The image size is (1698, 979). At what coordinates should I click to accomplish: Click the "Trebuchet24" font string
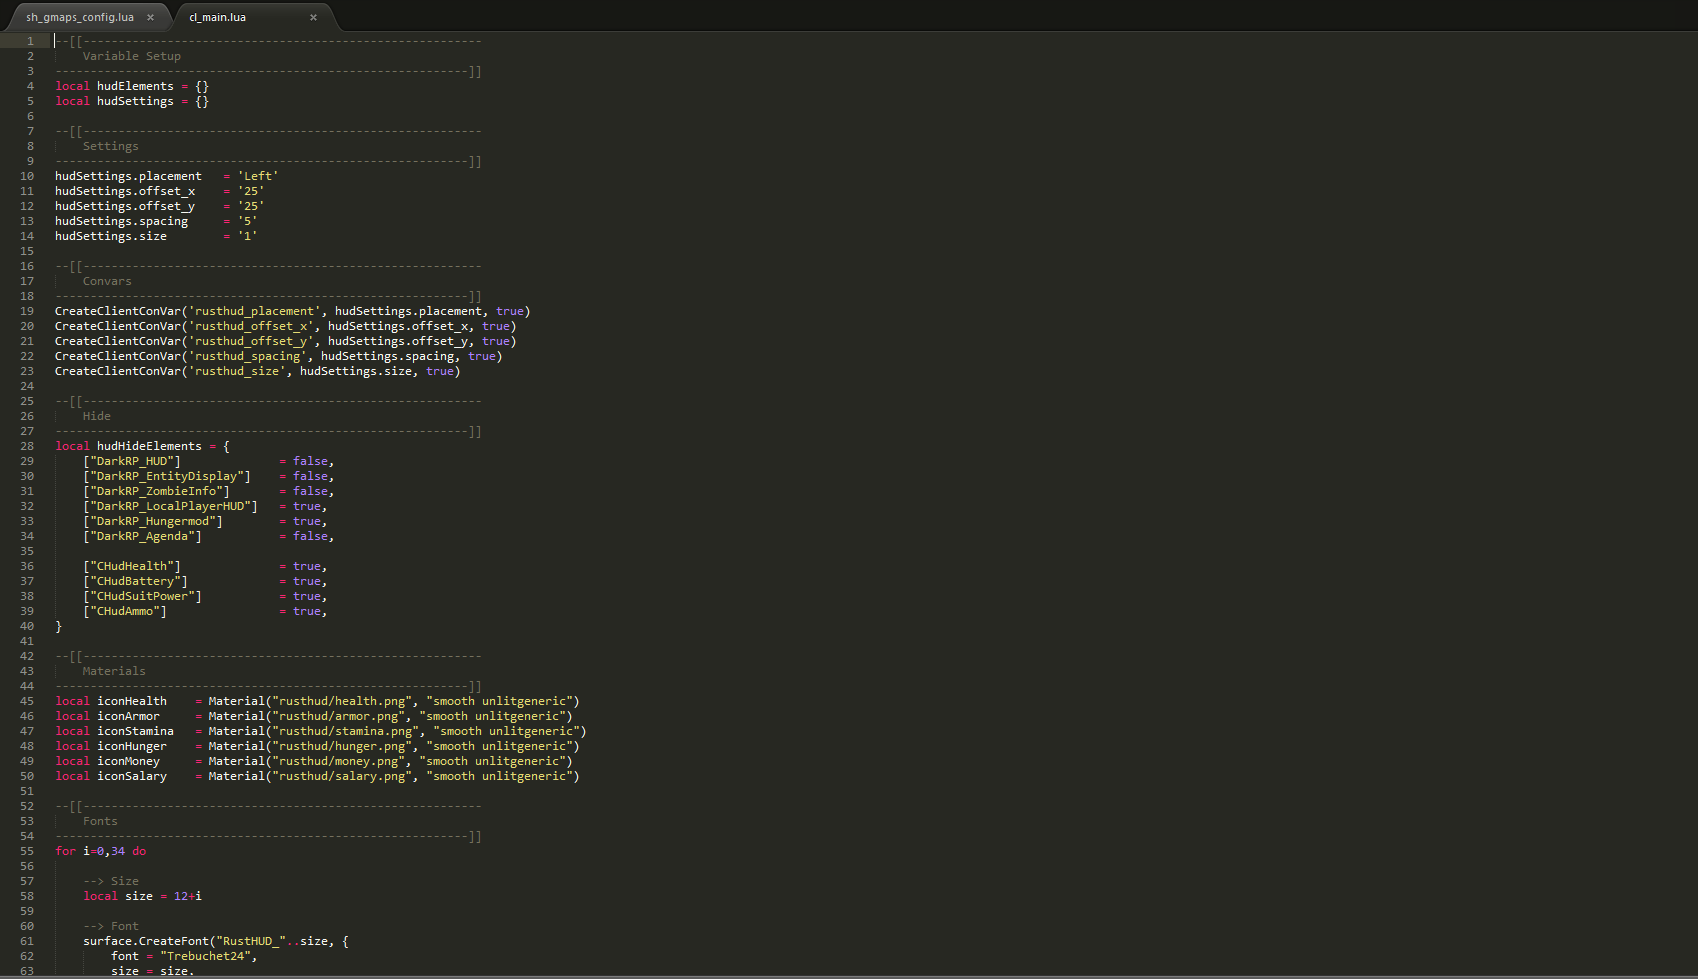205,956
